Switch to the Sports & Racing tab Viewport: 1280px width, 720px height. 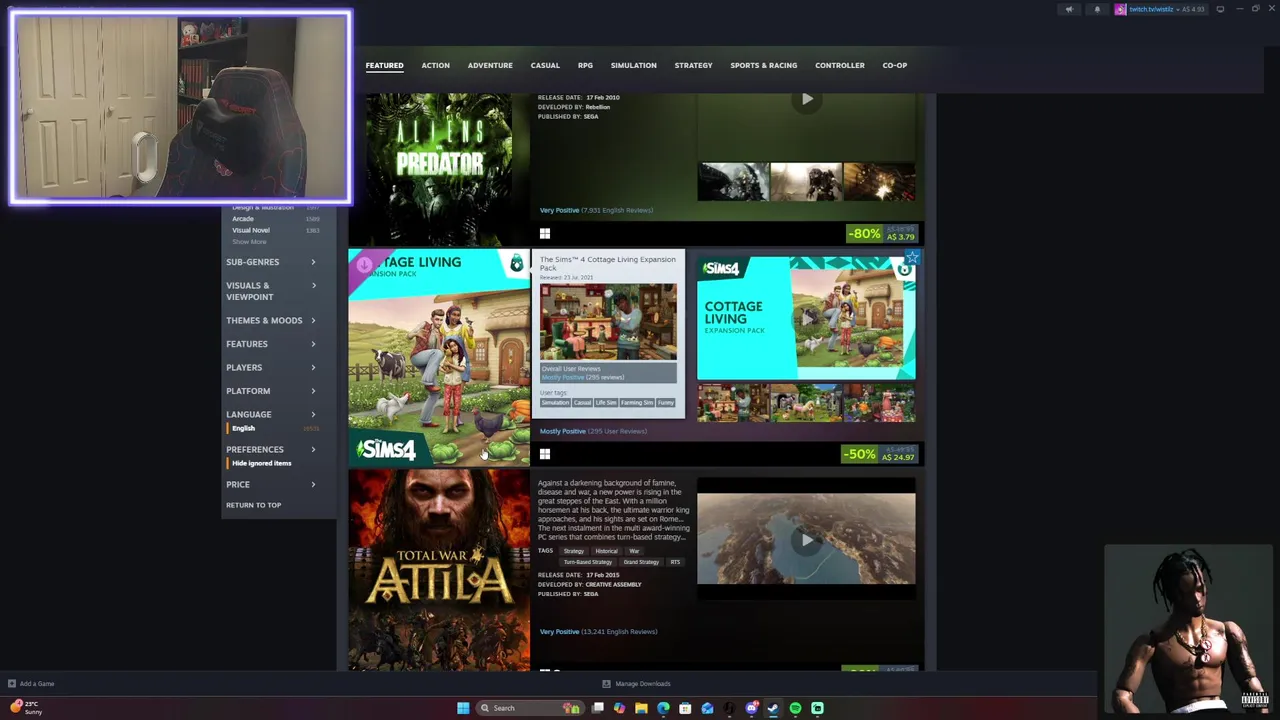tap(764, 65)
